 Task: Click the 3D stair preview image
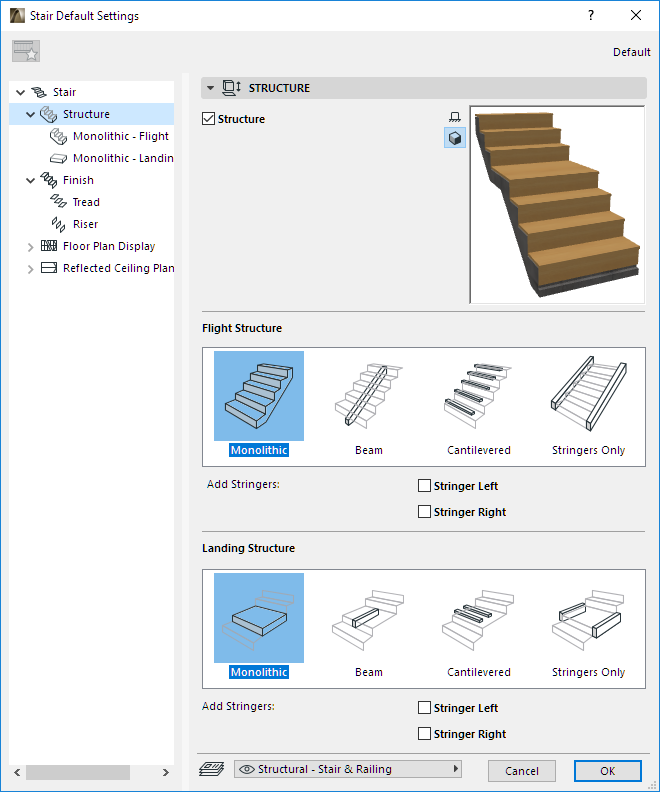coord(557,205)
